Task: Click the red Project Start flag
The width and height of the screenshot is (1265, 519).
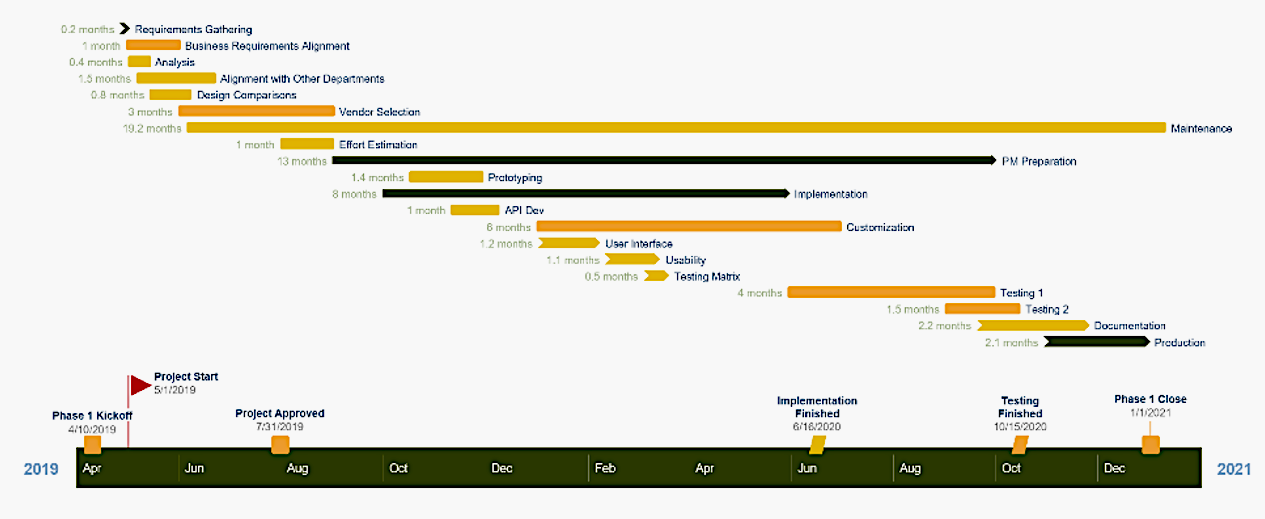Action: pos(139,384)
